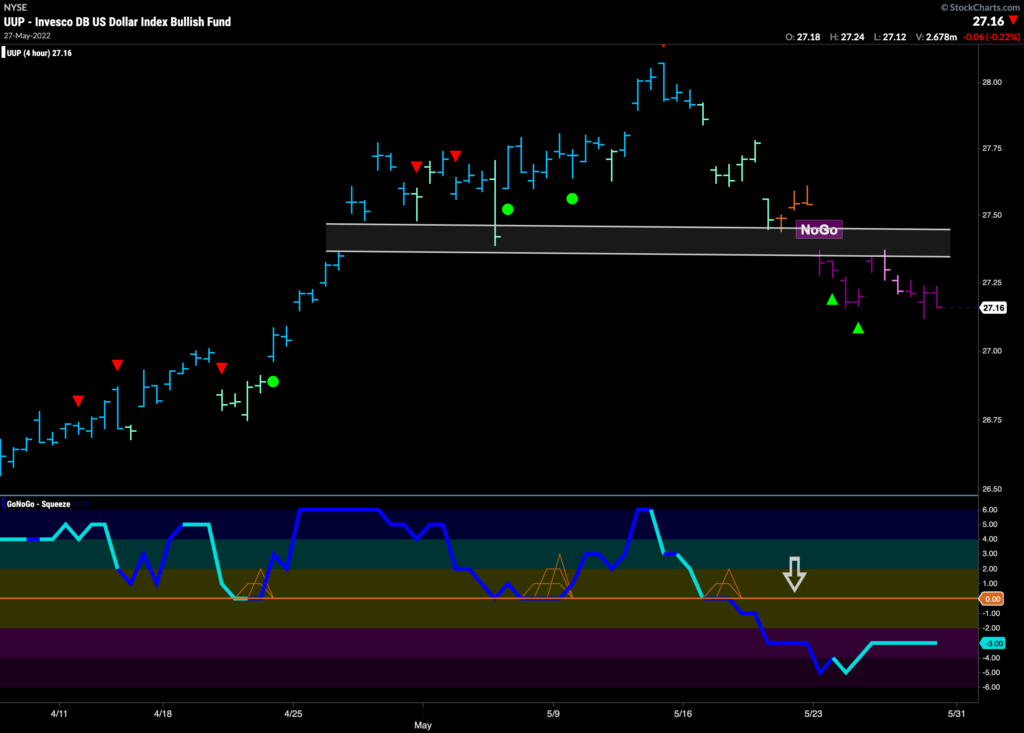Click the 27.00 price axis label
This screenshot has height=733, width=1024.
click(991, 351)
